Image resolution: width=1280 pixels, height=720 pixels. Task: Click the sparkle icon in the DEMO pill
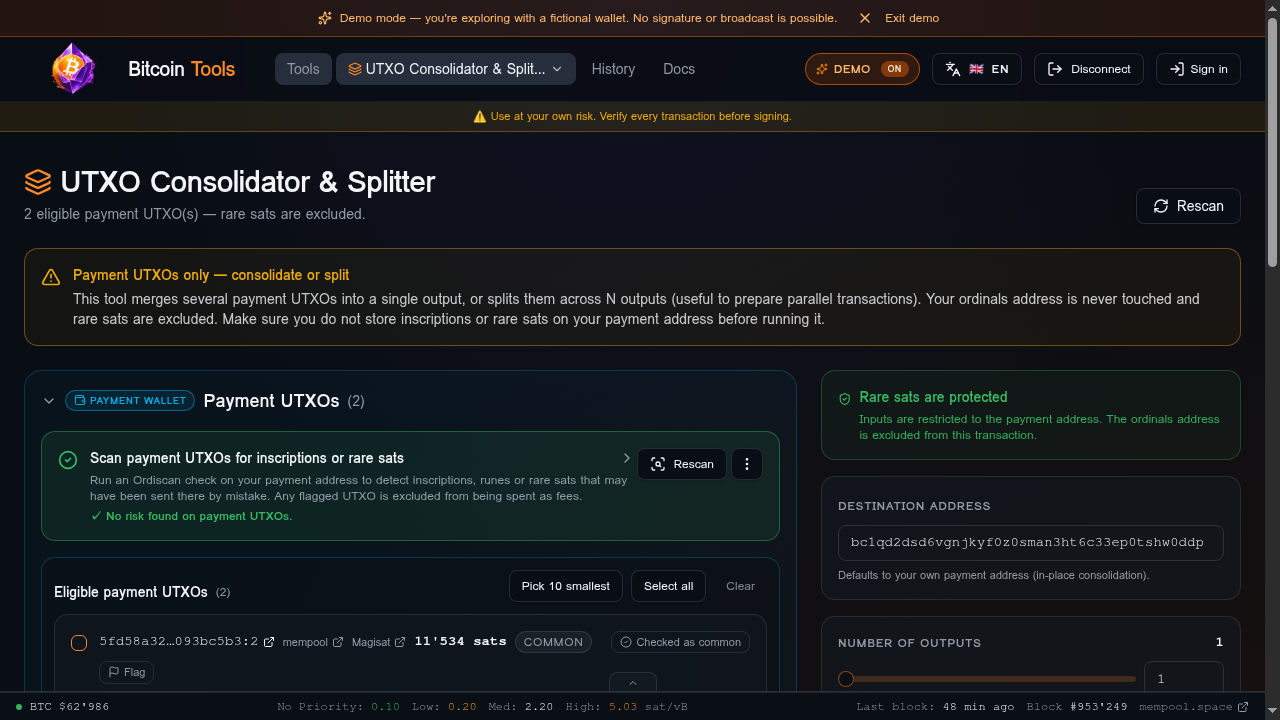point(822,69)
